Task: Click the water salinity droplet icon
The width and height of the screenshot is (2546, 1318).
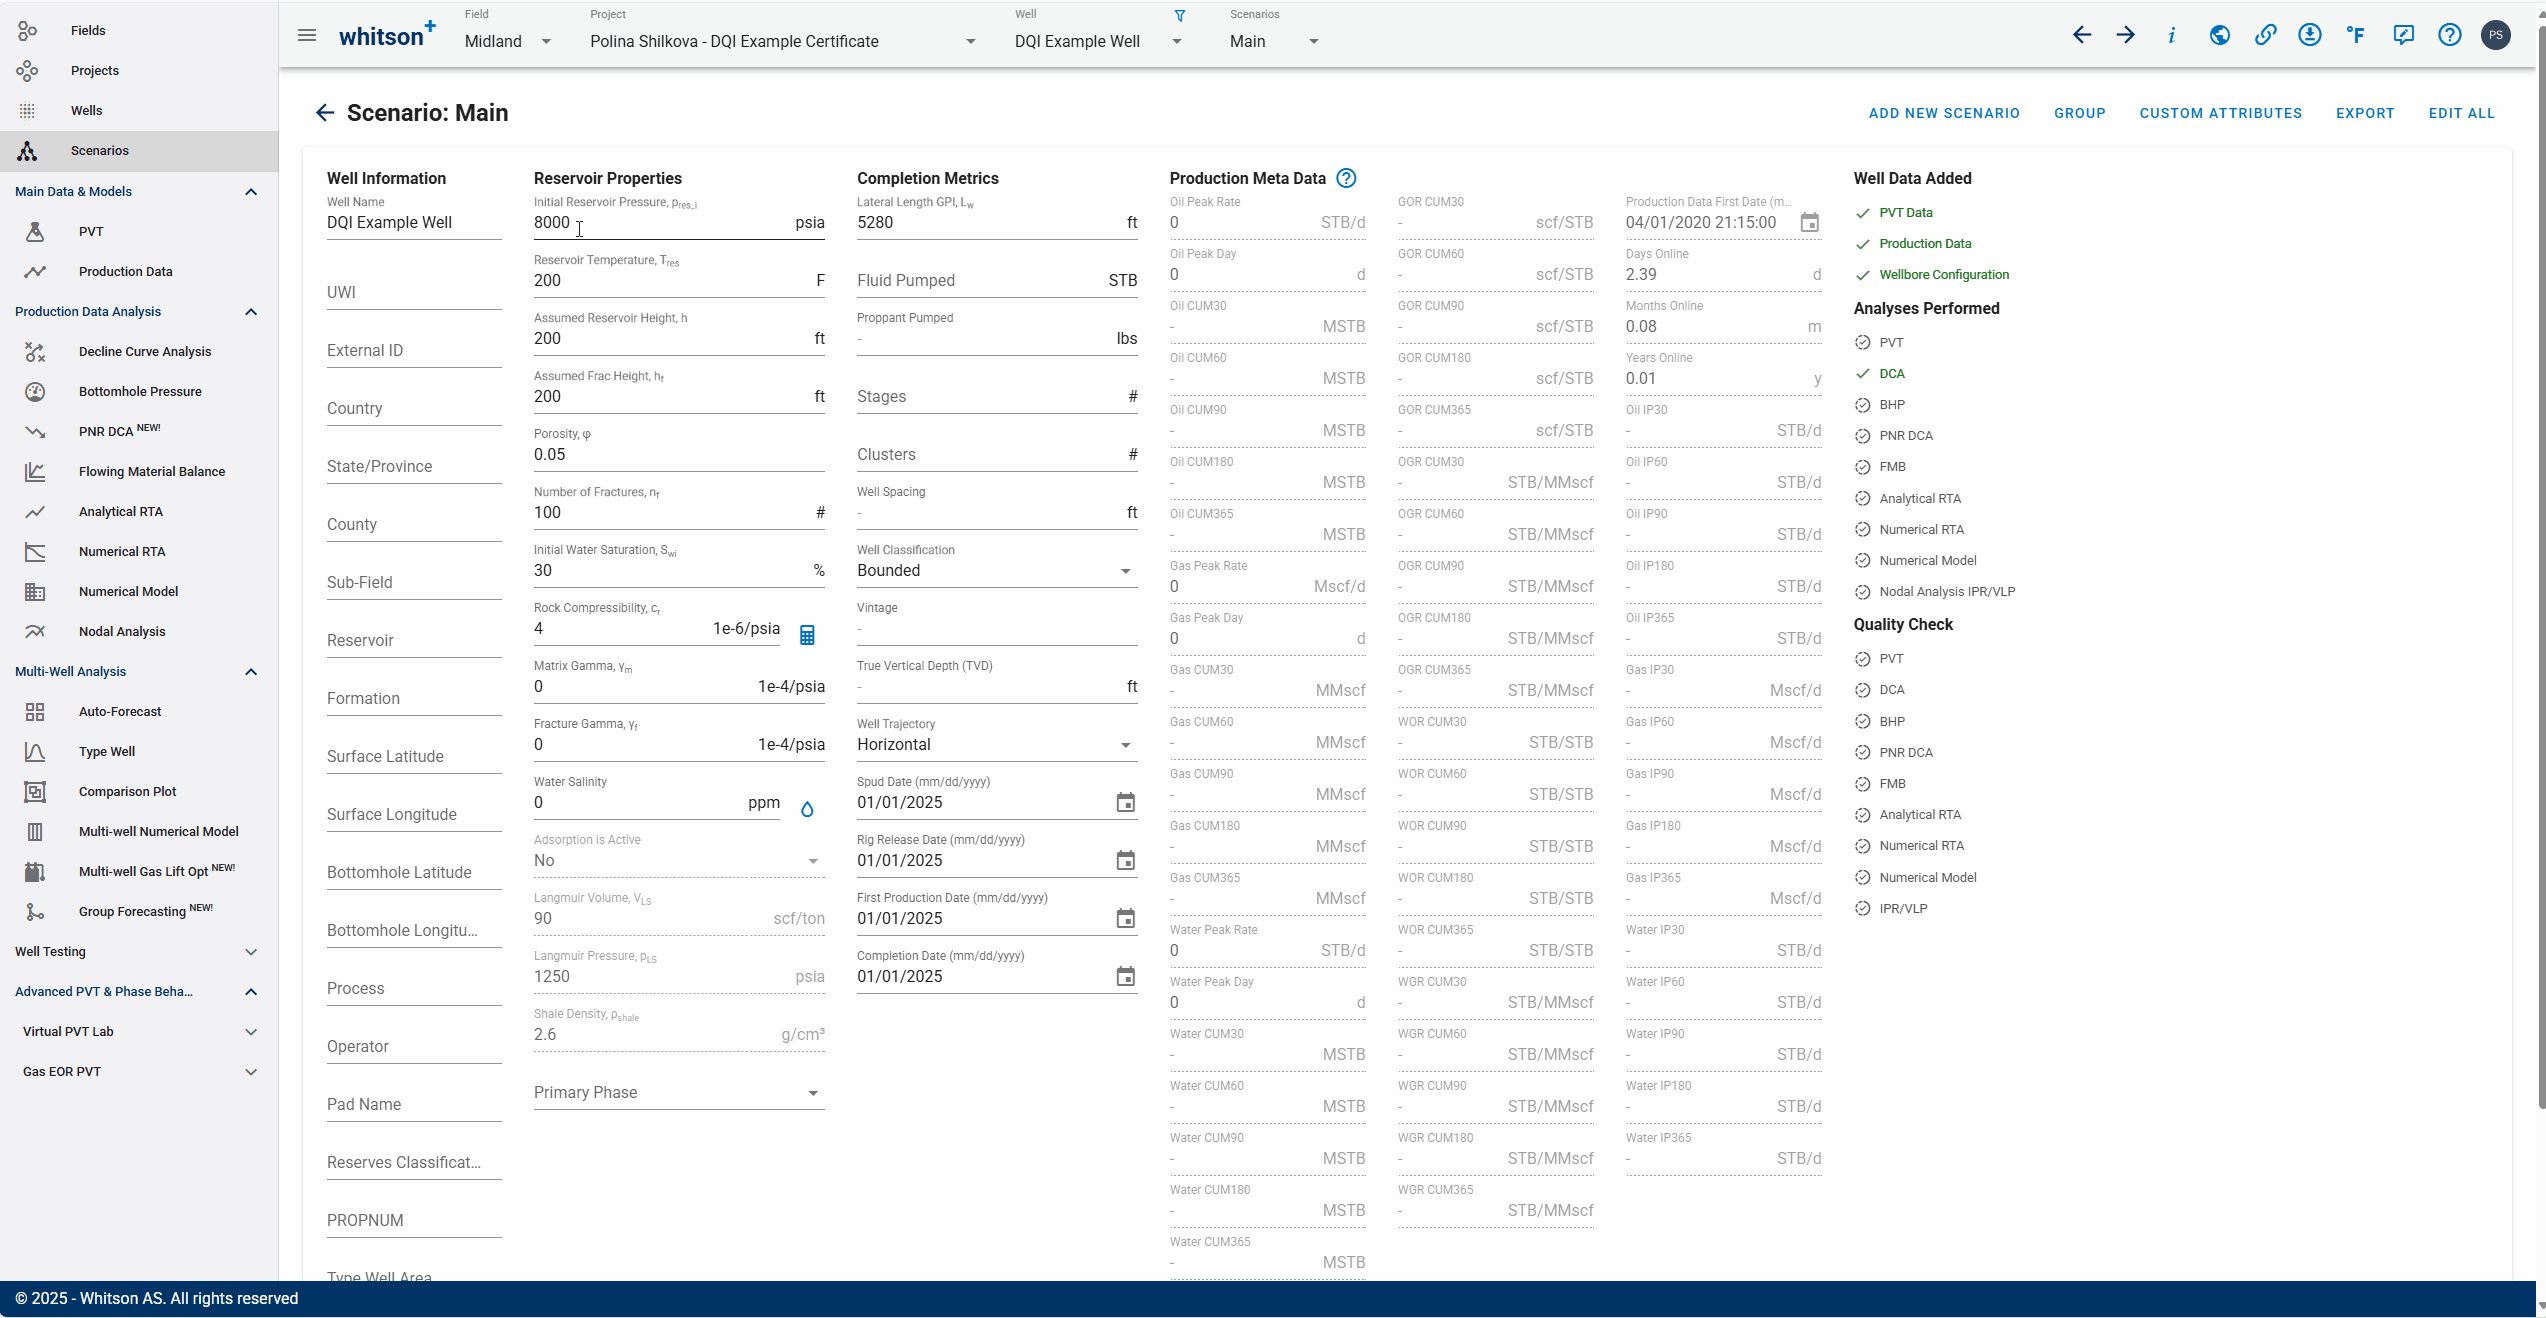Action: click(807, 809)
